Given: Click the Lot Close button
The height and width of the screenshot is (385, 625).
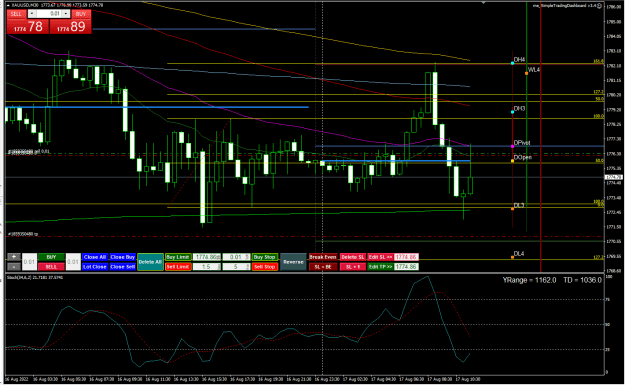Looking at the screenshot, I should pos(95,267).
